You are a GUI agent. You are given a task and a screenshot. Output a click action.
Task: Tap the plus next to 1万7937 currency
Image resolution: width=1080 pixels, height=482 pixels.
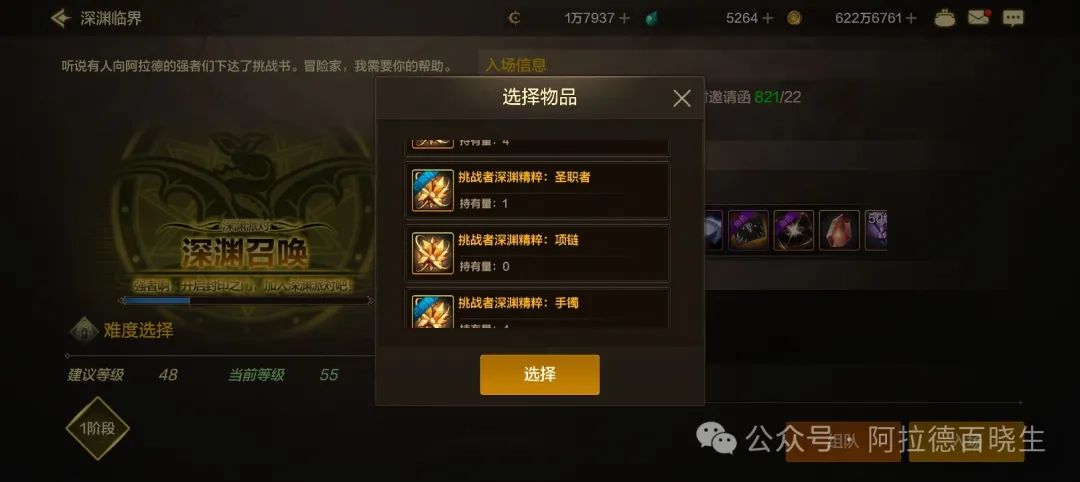point(624,19)
